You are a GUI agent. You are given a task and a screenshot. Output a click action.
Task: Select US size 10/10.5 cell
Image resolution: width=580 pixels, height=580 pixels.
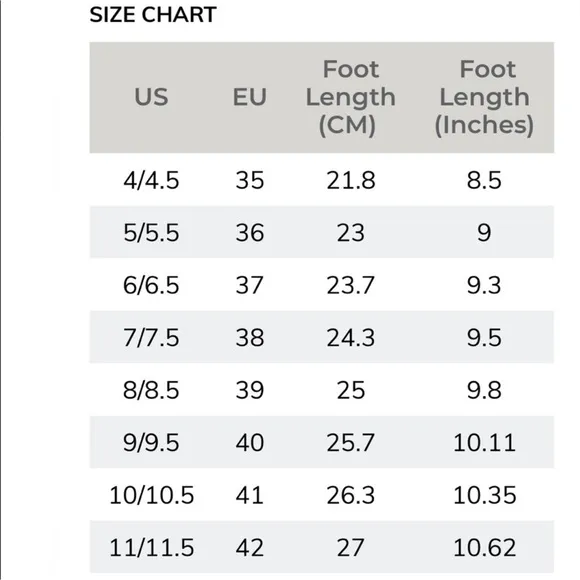(151, 495)
